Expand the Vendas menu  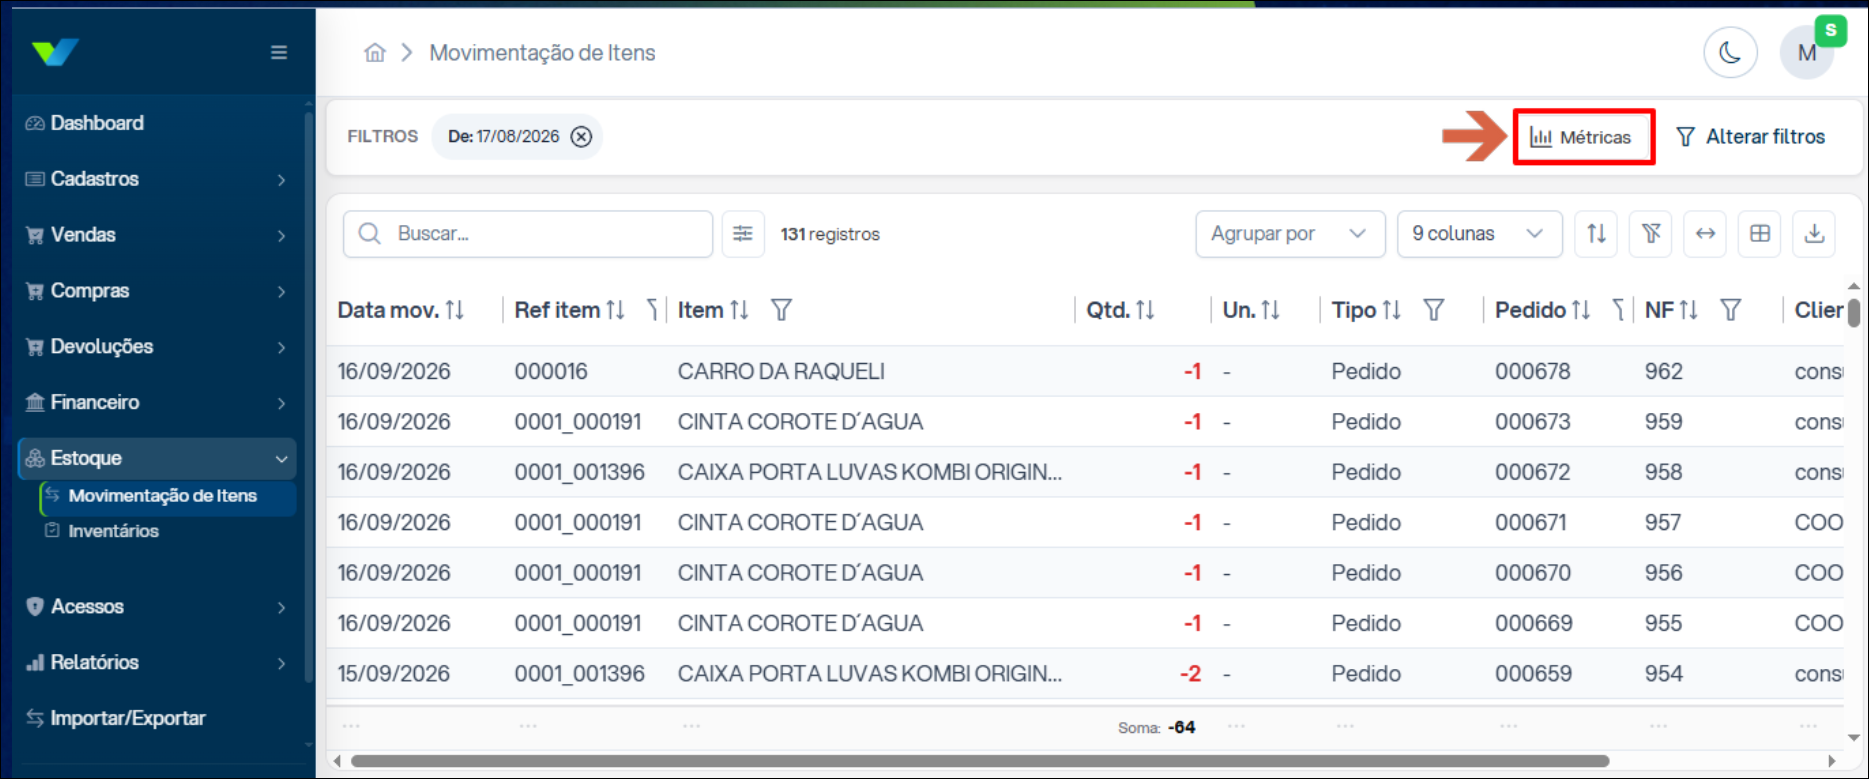(157, 235)
